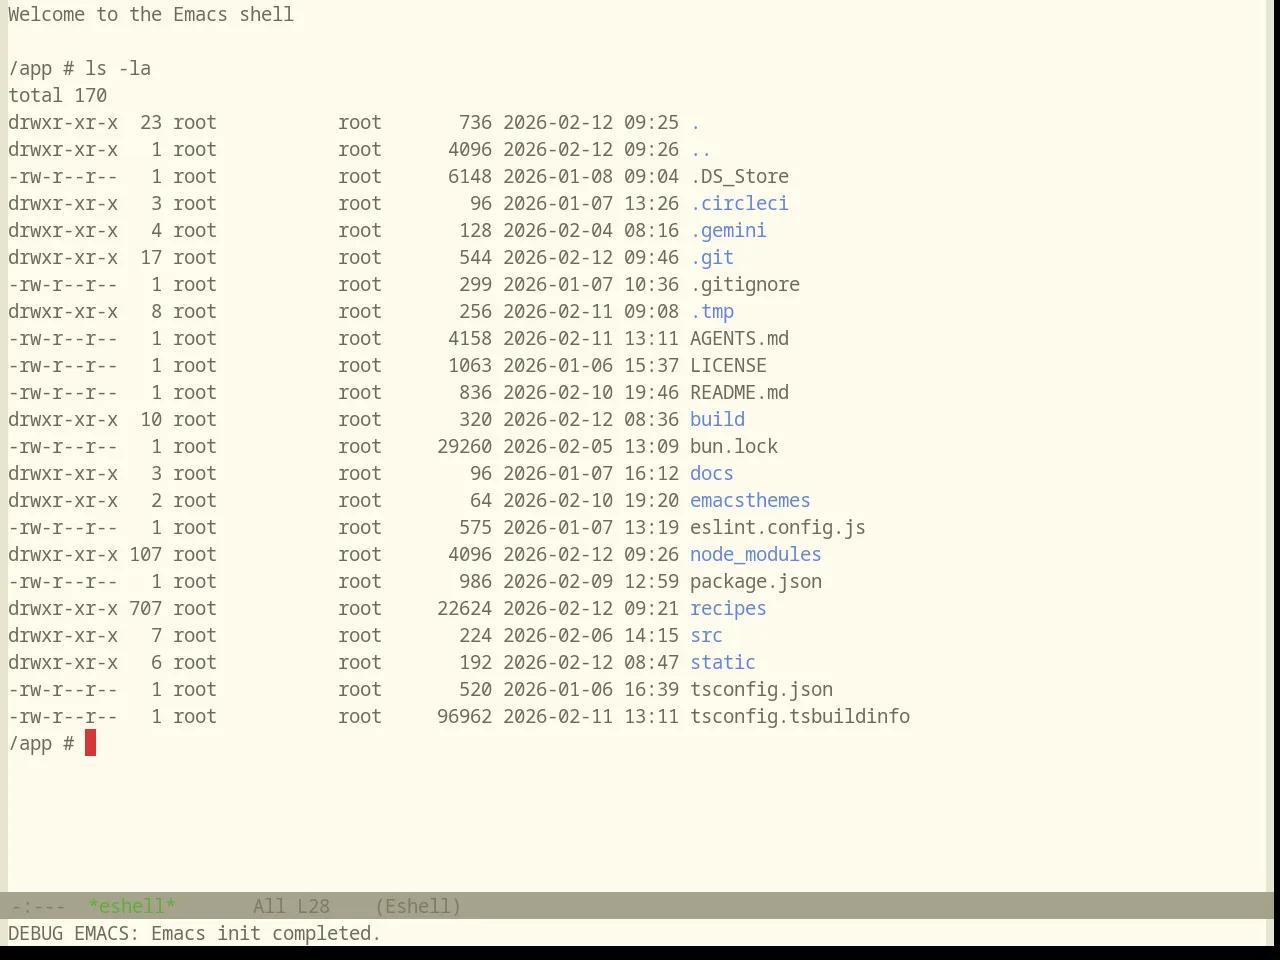Click the src directory name
1280x960 pixels.
706,635
